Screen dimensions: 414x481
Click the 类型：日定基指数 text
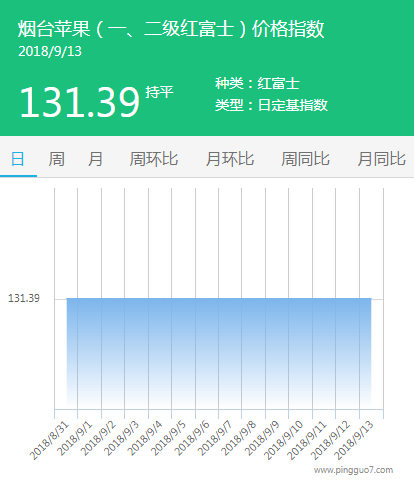pyautogui.click(x=271, y=105)
